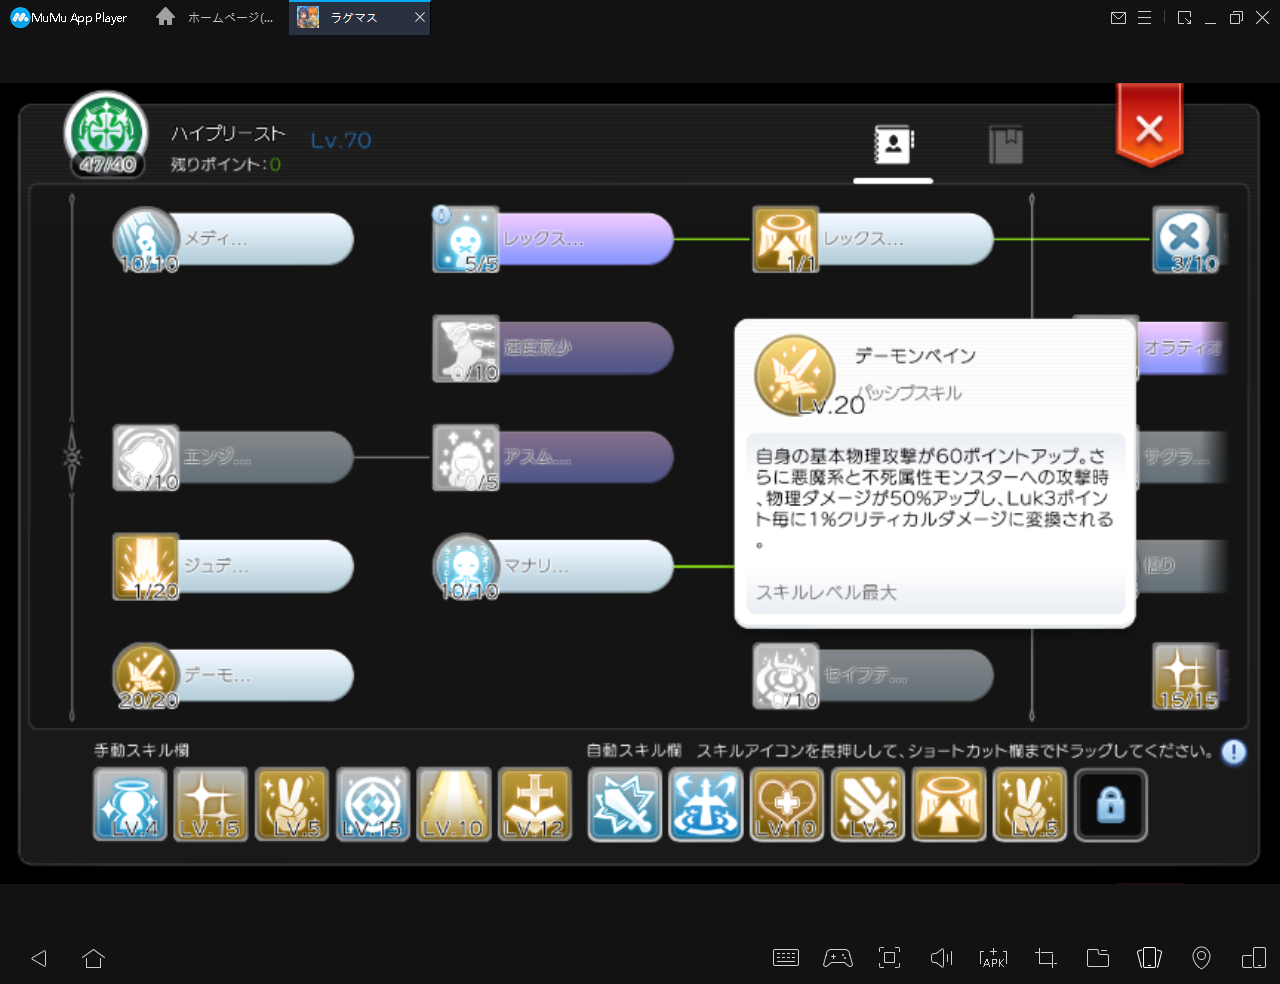Click the fullscreen toggle icon

click(889, 958)
